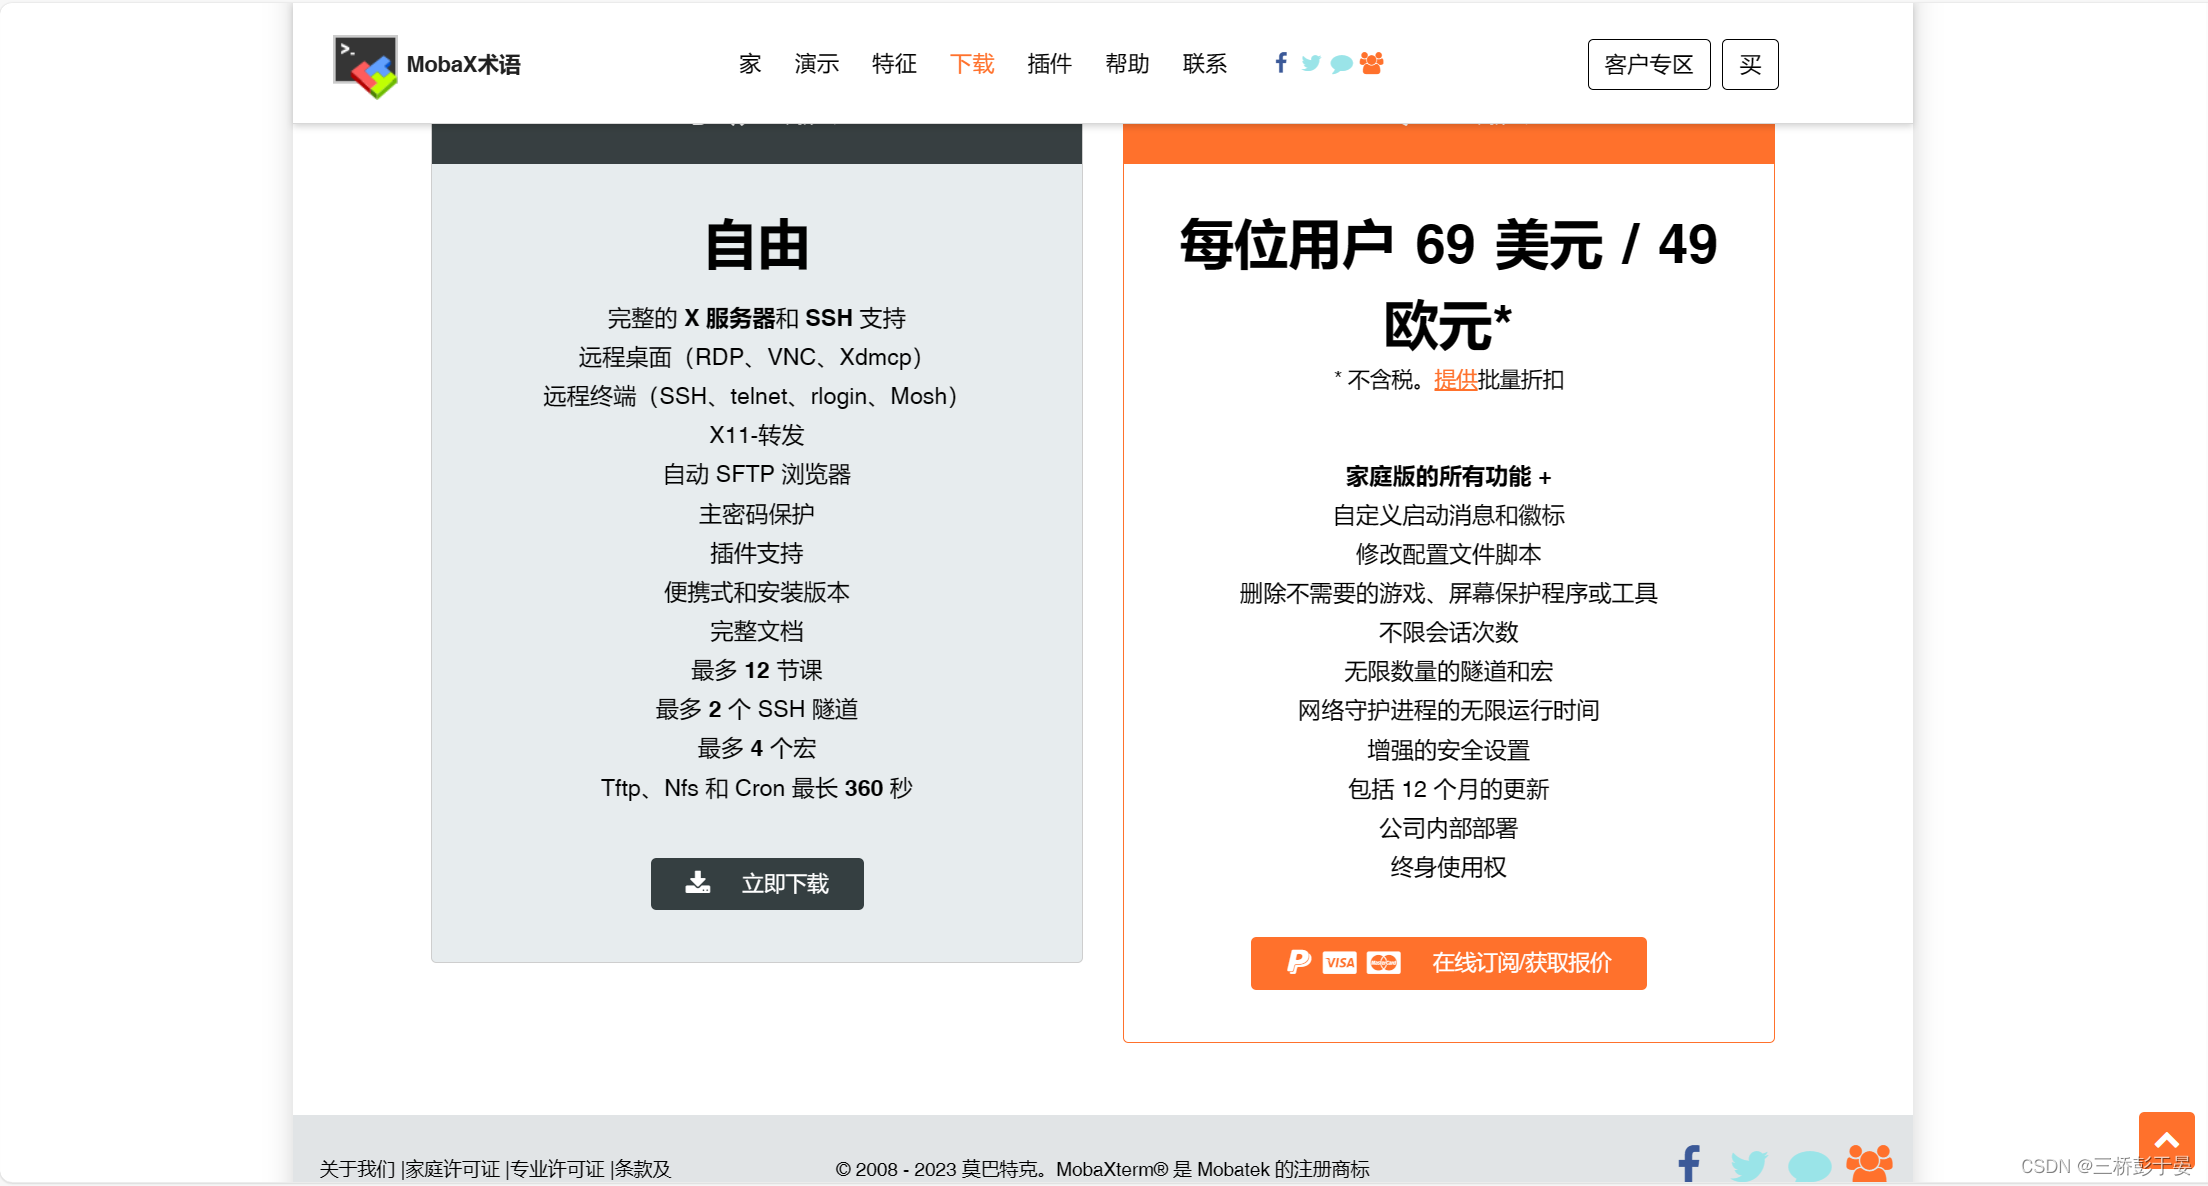Open the 专业许可证 footer link

[x=557, y=1168]
